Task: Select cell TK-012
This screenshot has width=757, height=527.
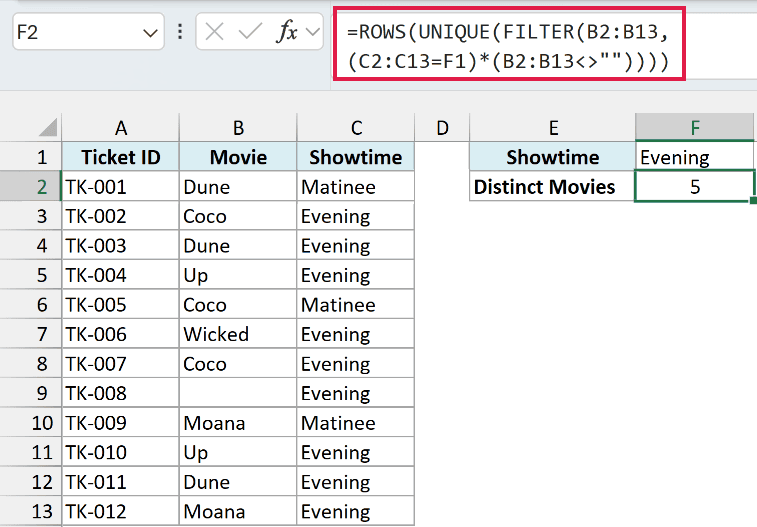Action: pos(121,511)
